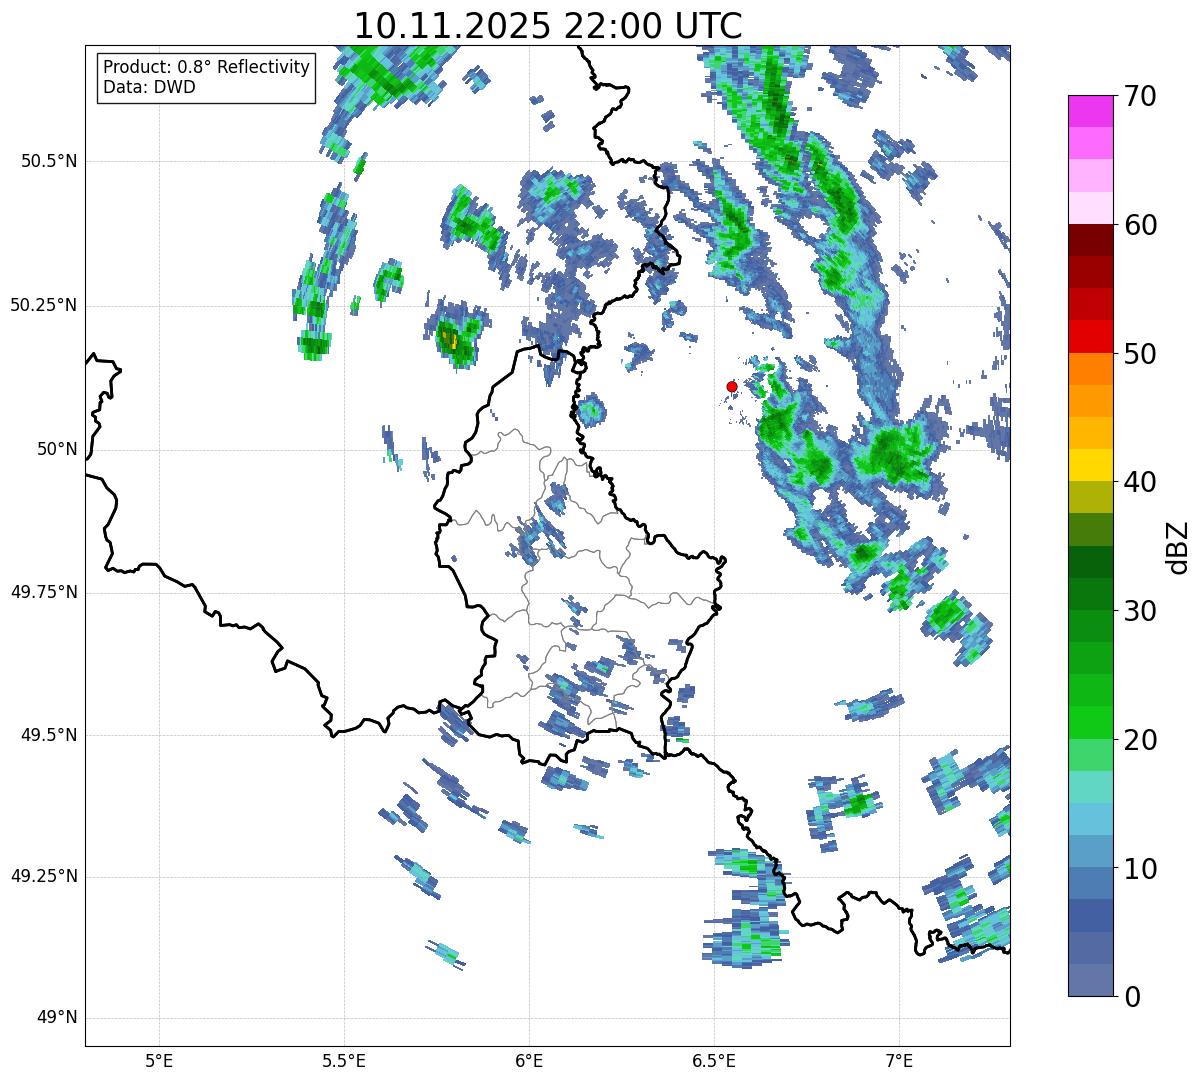The width and height of the screenshot is (1202, 1081).
Task: Click the 5°E longitude label
Action: point(159,1061)
